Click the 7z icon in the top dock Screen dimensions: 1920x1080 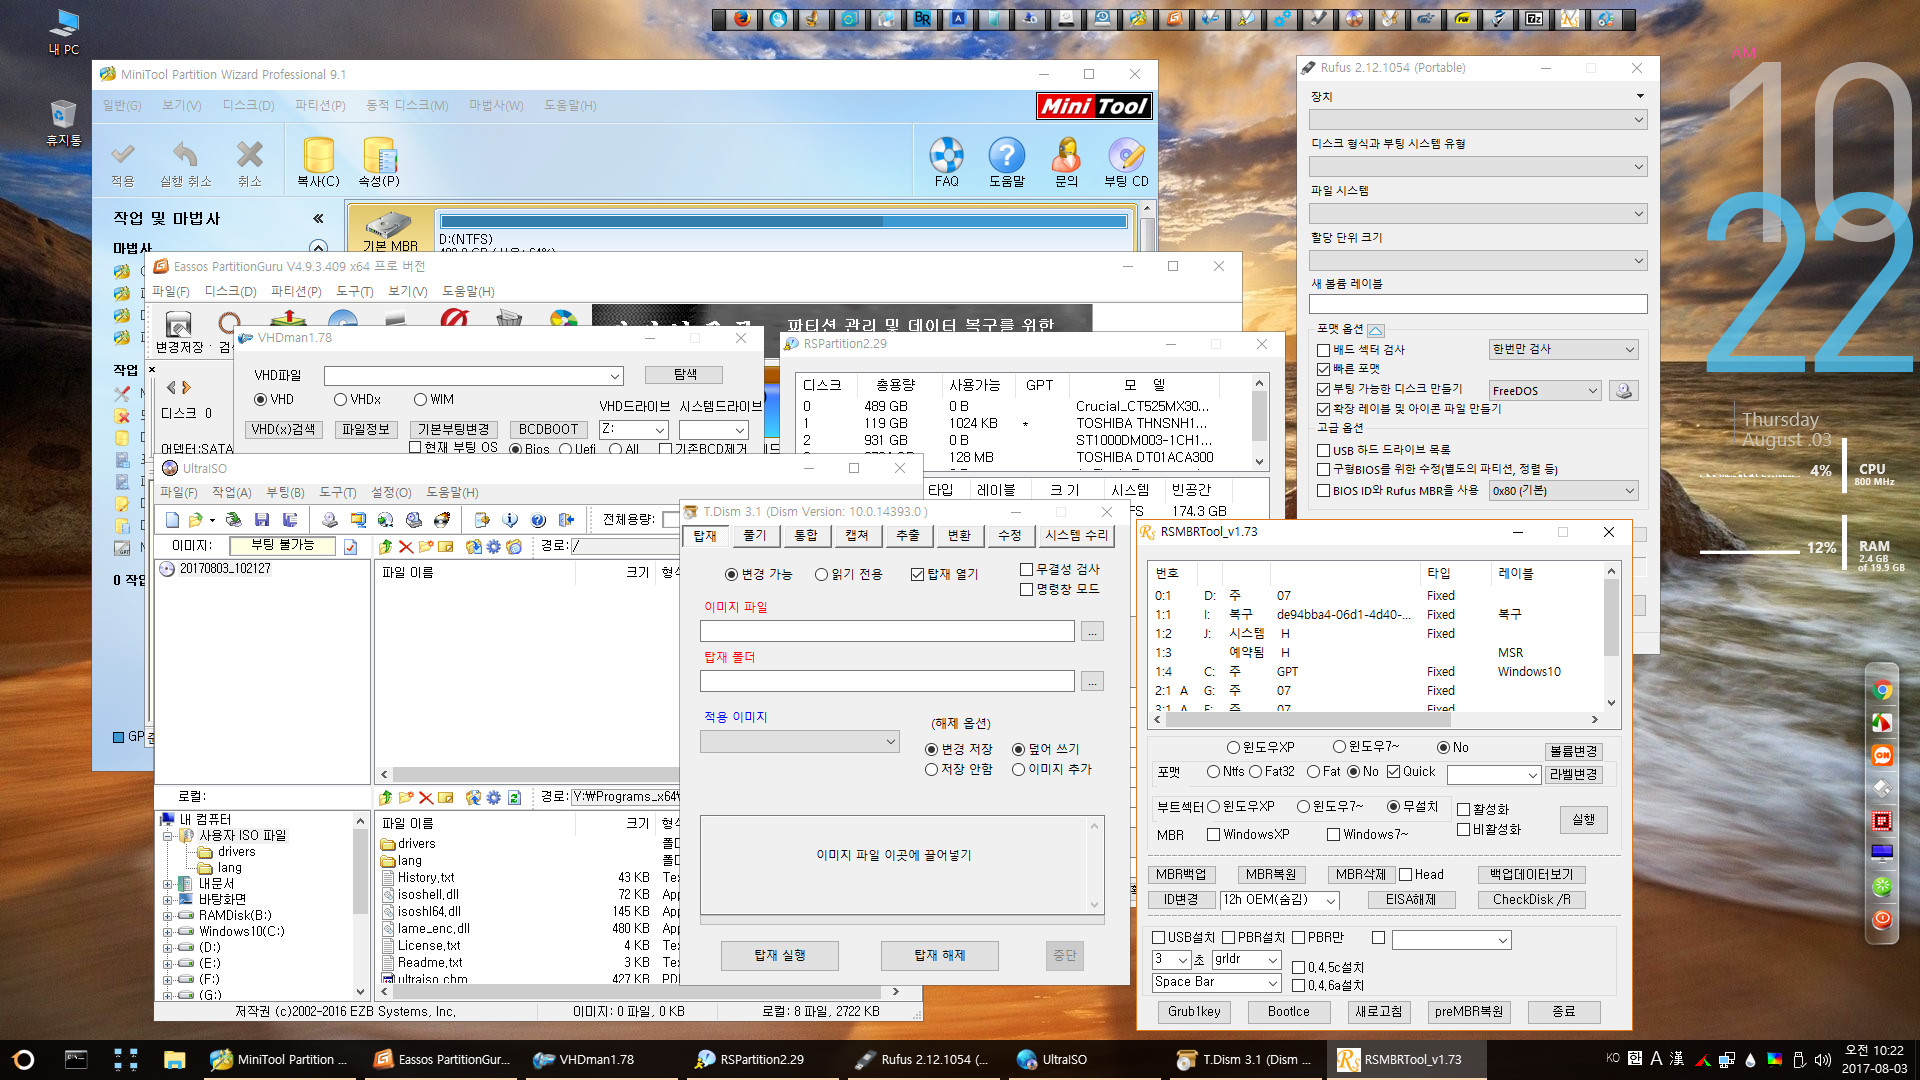coord(1533,18)
